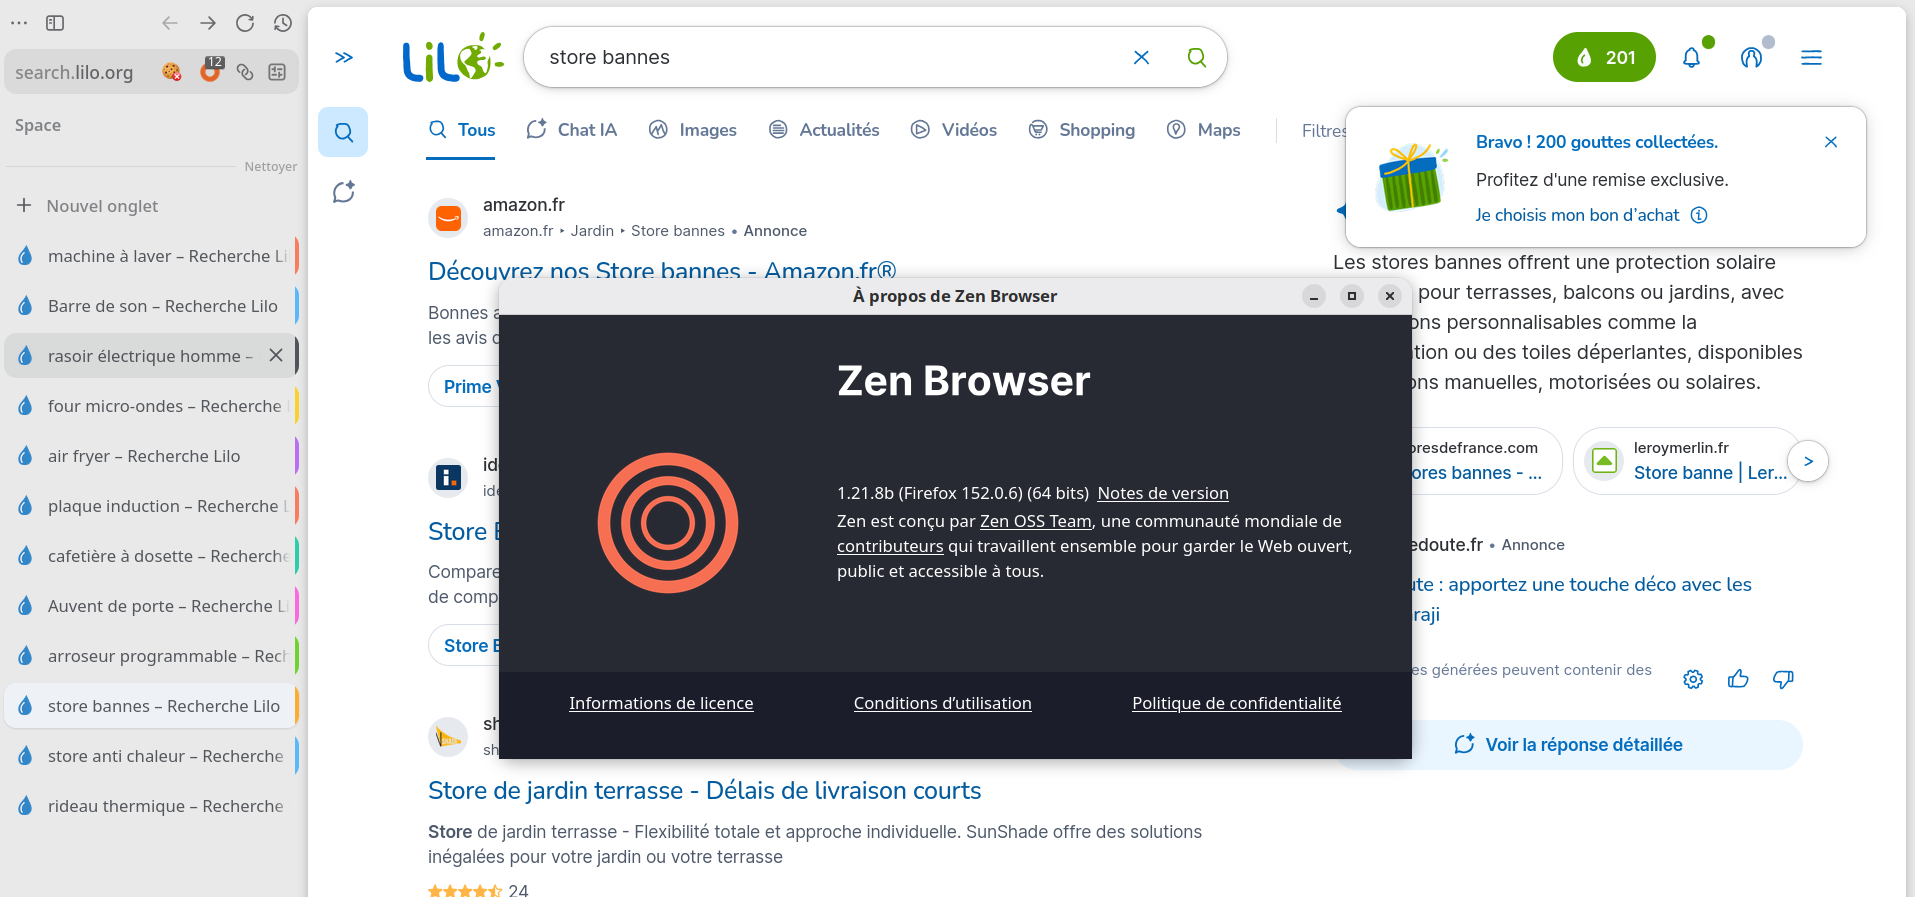1915x897 pixels.
Task: Submit search with magnifier icon
Action: click(x=1196, y=57)
